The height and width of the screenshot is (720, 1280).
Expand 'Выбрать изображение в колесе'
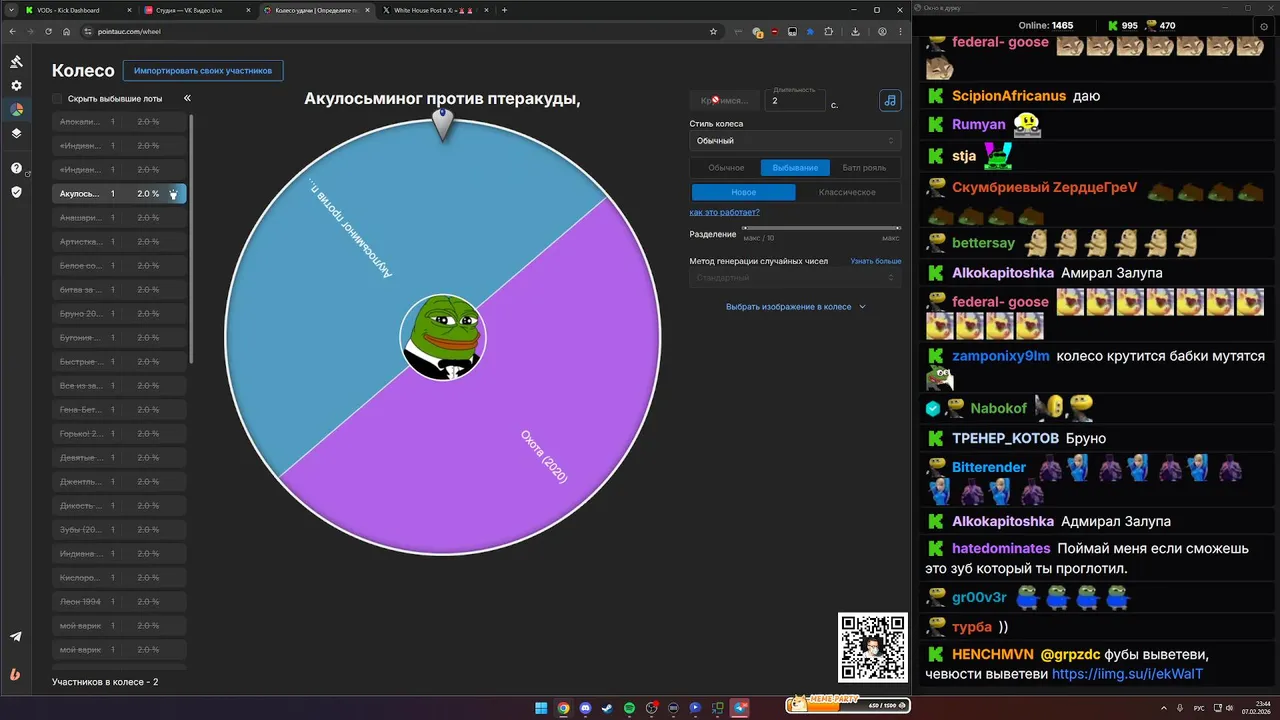[x=795, y=307]
